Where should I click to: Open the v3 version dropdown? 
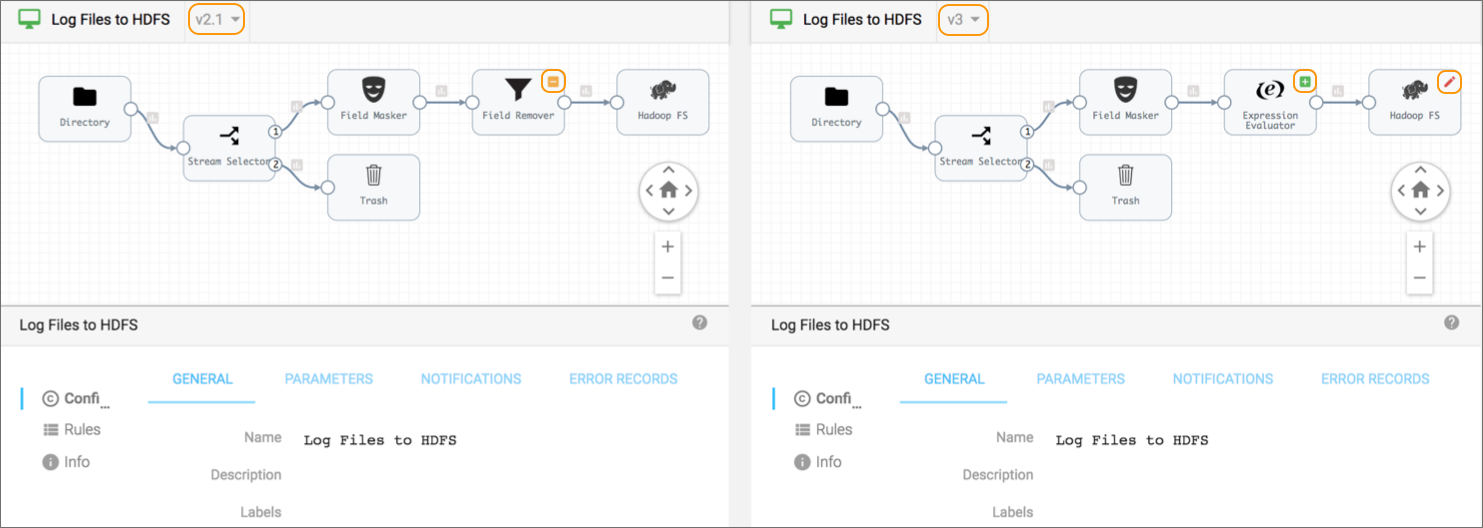pyautogui.click(x=962, y=19)
